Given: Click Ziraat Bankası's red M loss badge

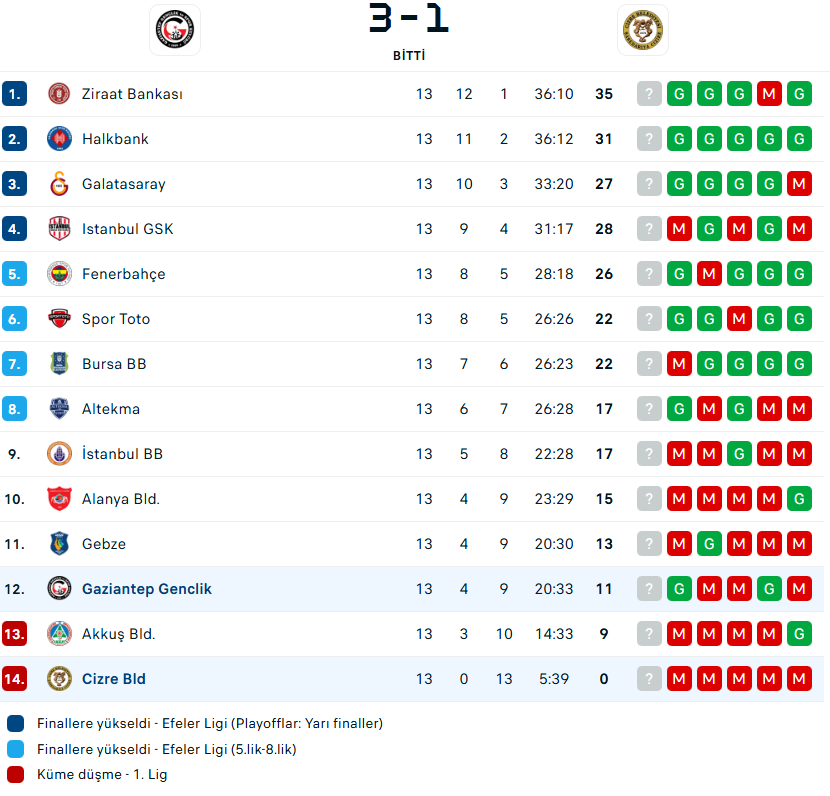Looking at the screenshot, I should coord(769,94).
